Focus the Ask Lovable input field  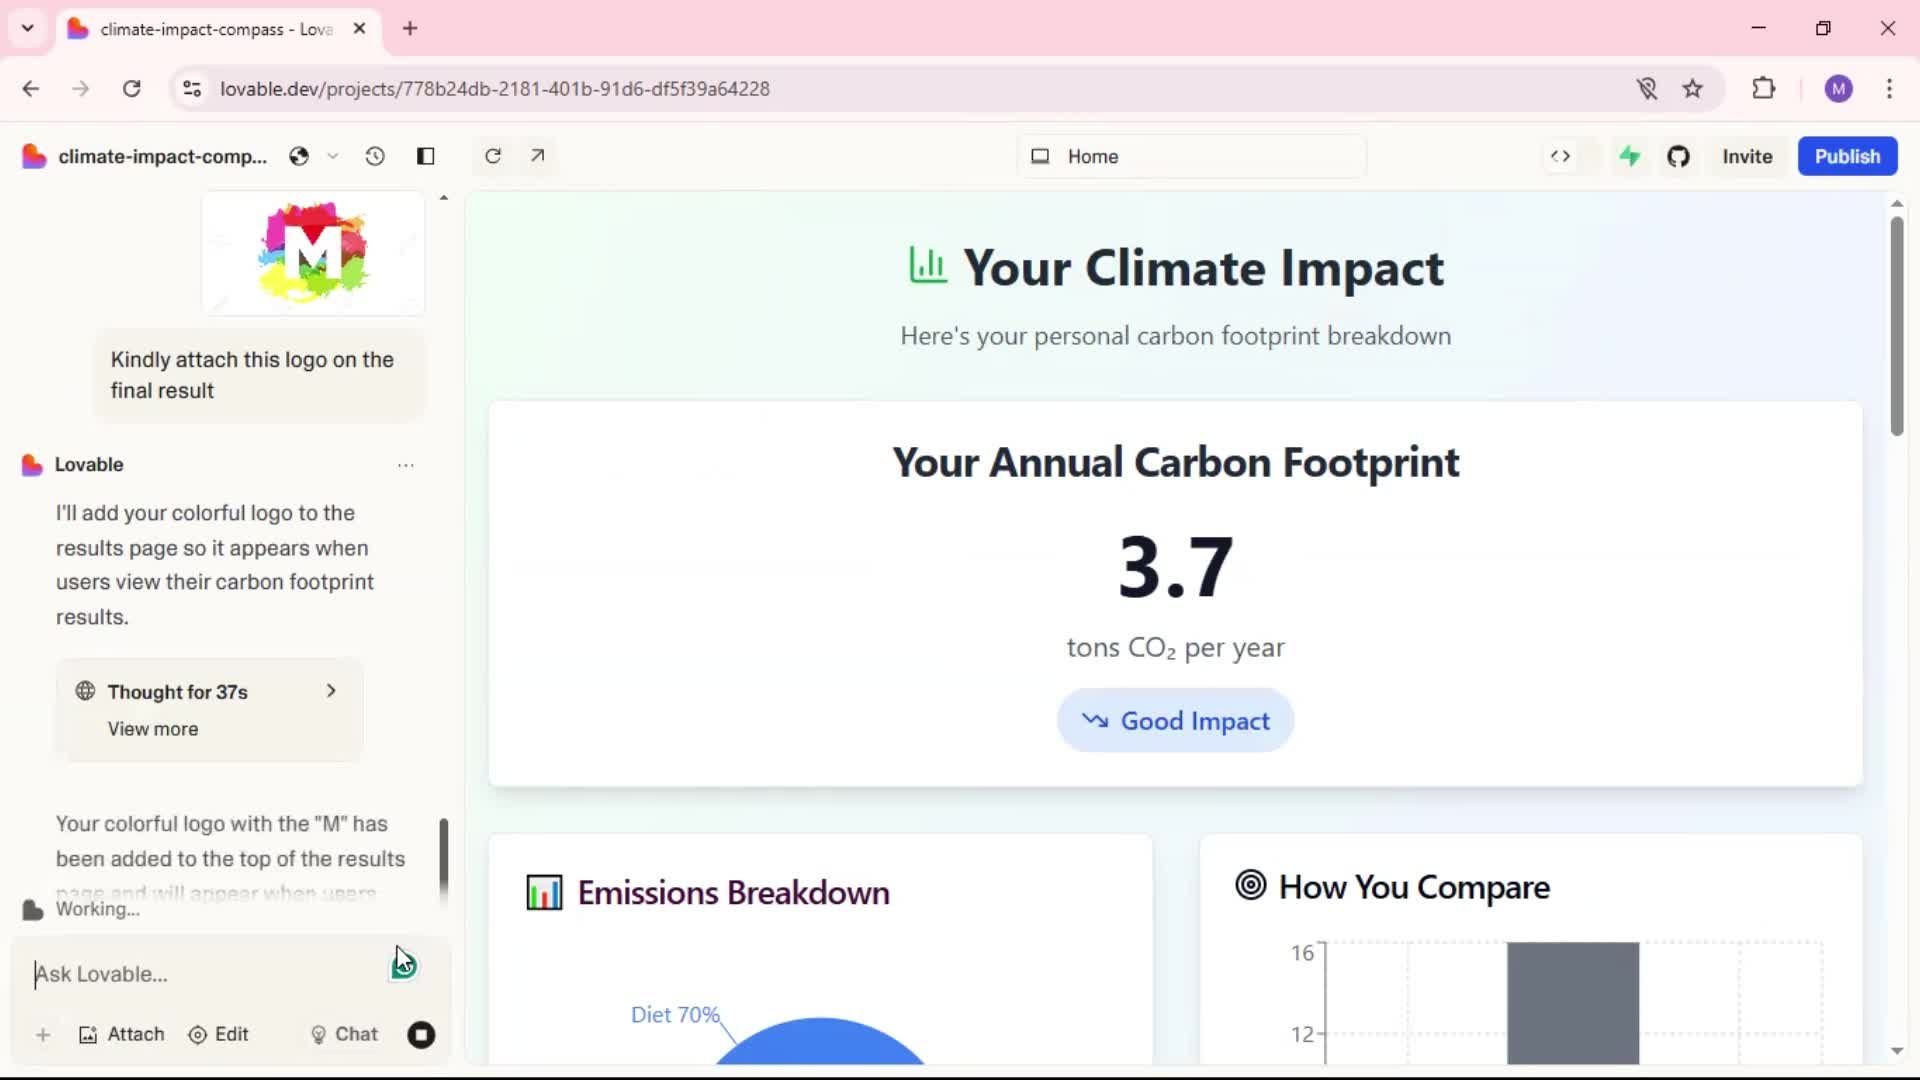[x=210, y=974]
